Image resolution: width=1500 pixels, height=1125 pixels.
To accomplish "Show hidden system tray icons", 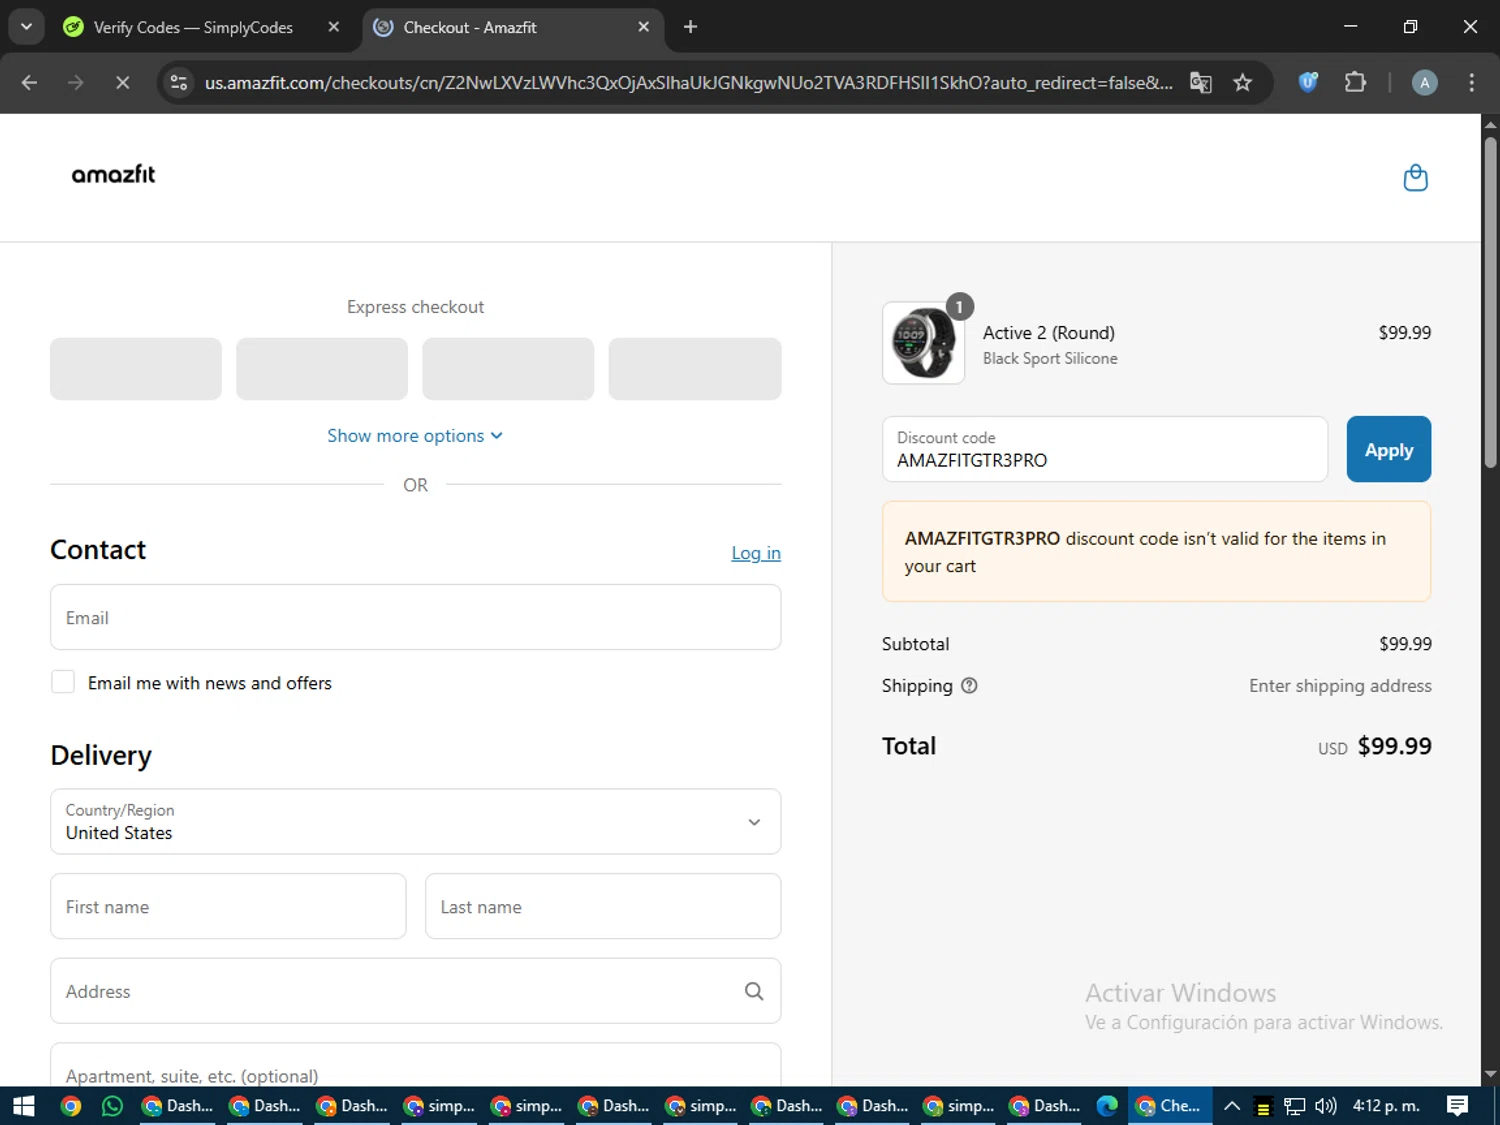I will click(x=1232, y=1106).
